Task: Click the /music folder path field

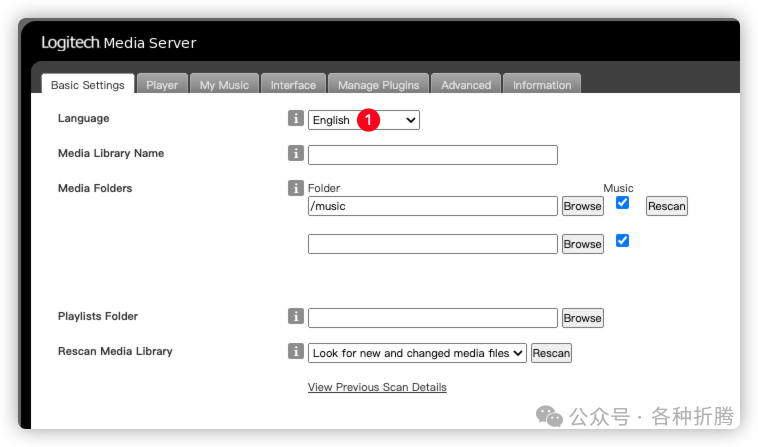Action: click(x=433, y=206)
